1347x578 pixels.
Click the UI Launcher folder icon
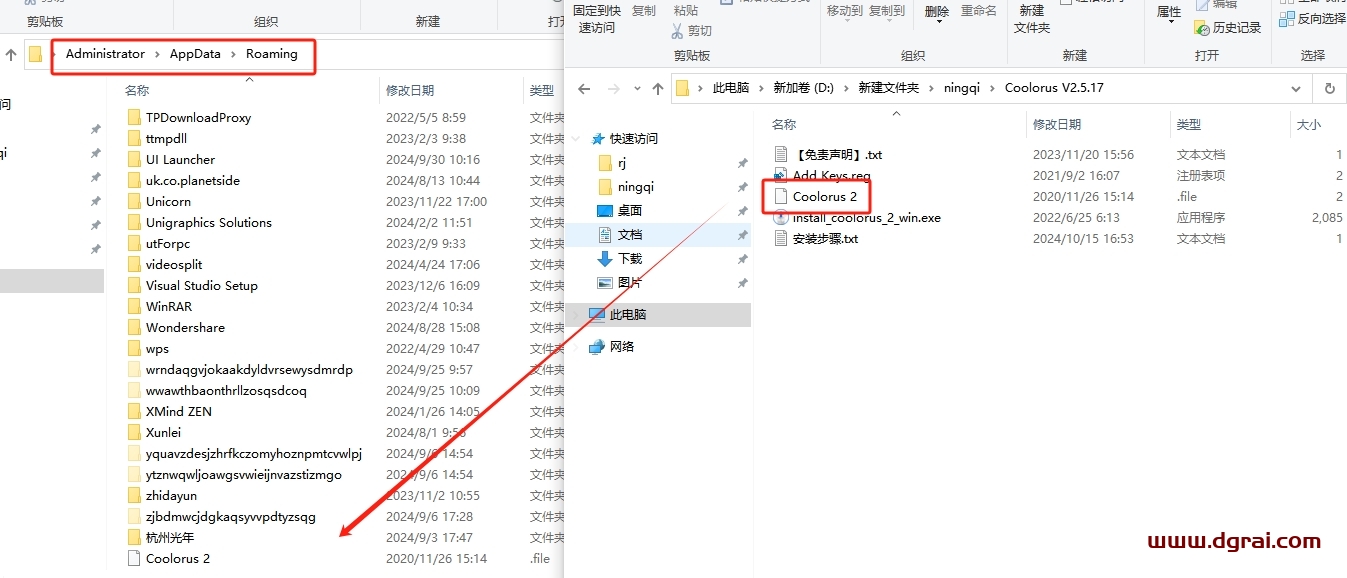135,159
